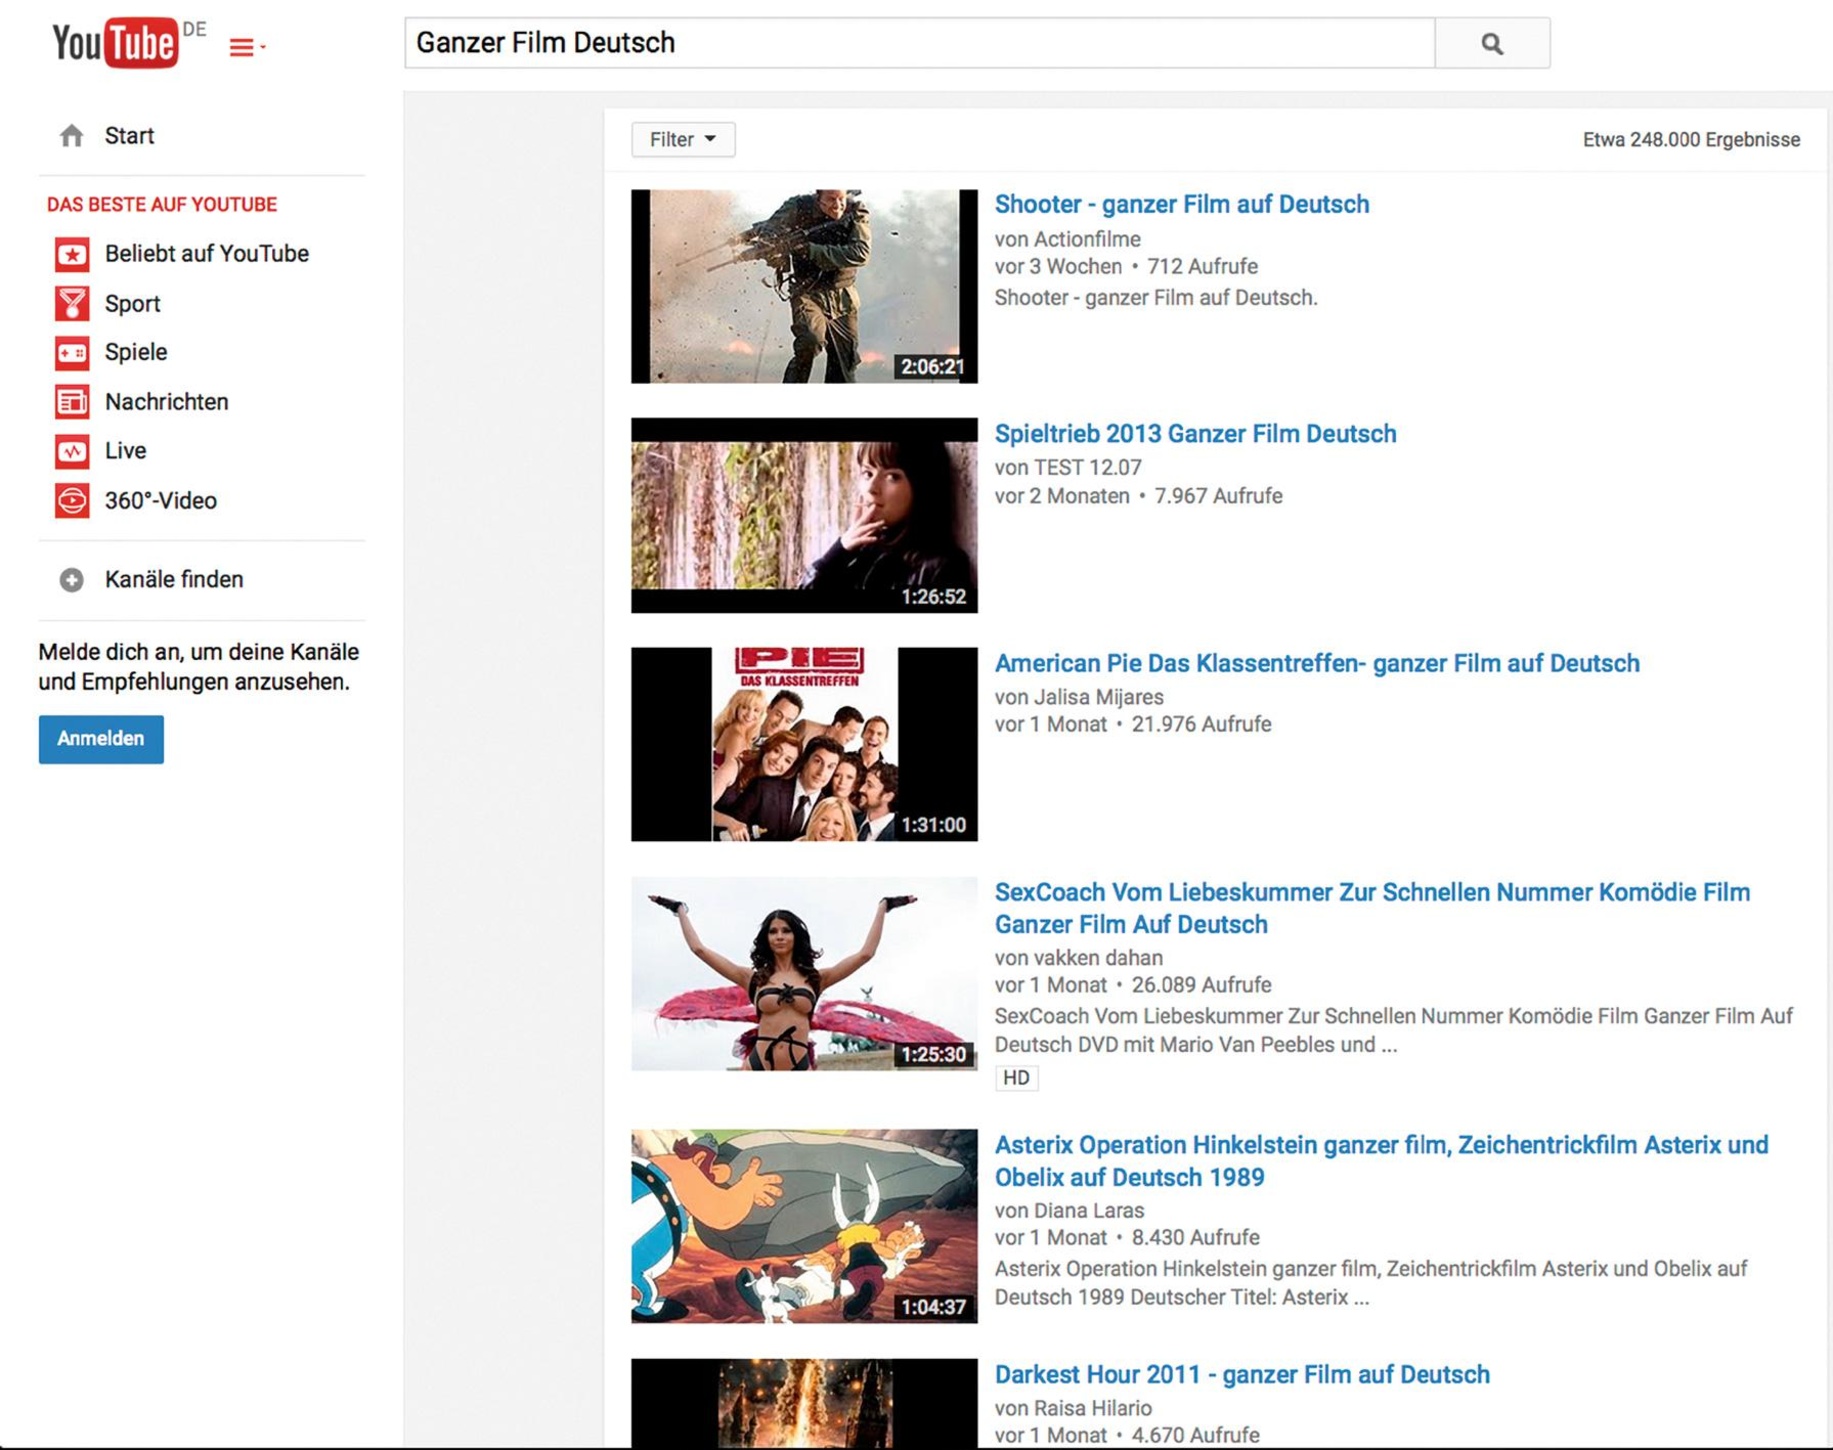This screenshot has height=1450, width=1833.
Task: Click the text 'Etwa 248.000 Ergebnisse'
Action: [1691, 140]
